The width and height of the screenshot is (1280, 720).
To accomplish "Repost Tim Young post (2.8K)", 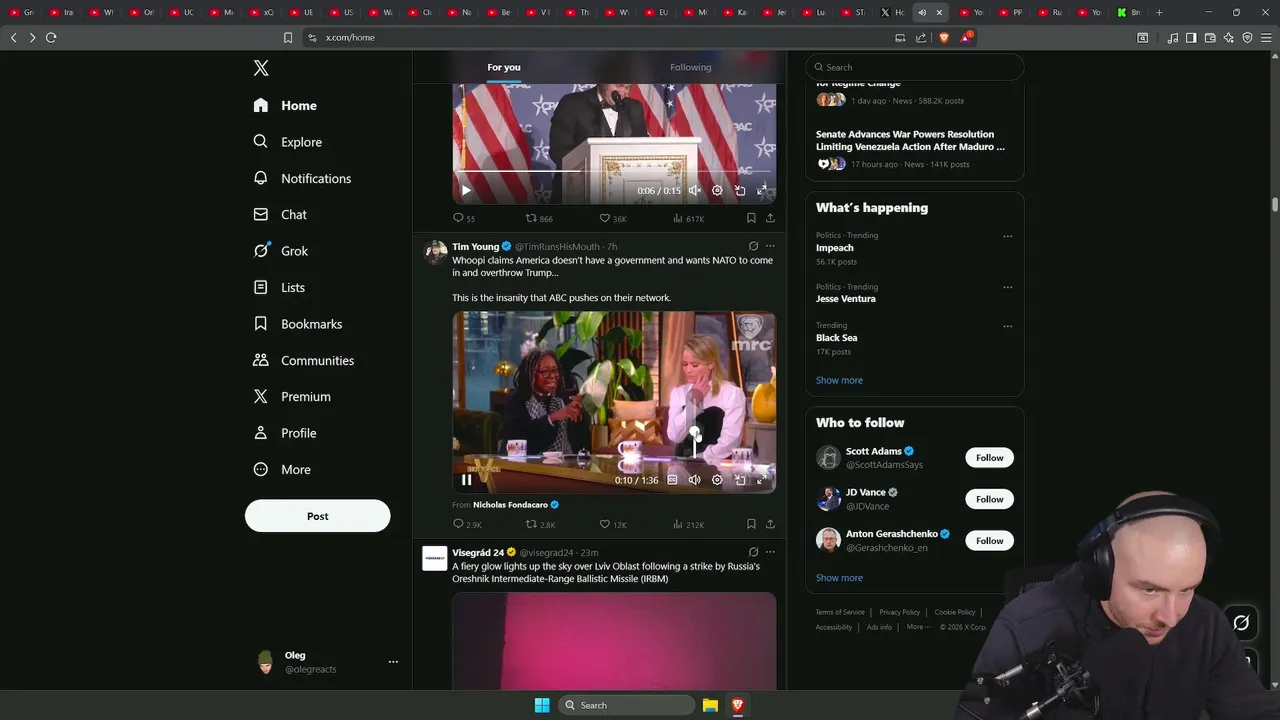I will [x=540, y=524].
